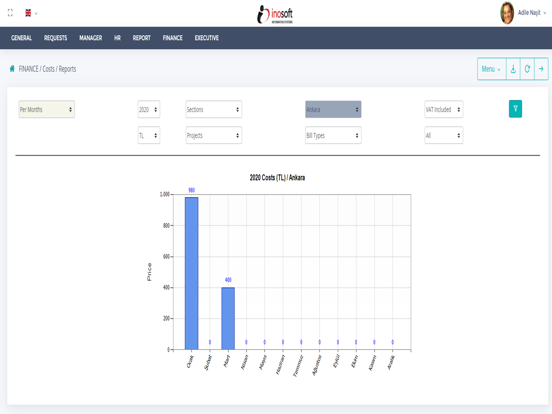Screen dimensions: 552x414
Task: Click the home icon in breadcrumb
Action: [12, 69]
